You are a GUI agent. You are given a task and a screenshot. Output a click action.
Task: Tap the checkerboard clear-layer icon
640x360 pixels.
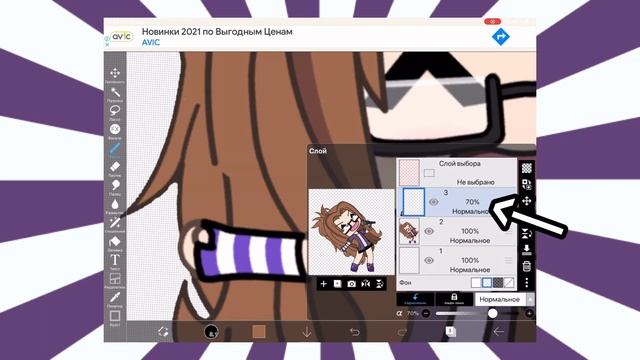click(x=527, y=168)
